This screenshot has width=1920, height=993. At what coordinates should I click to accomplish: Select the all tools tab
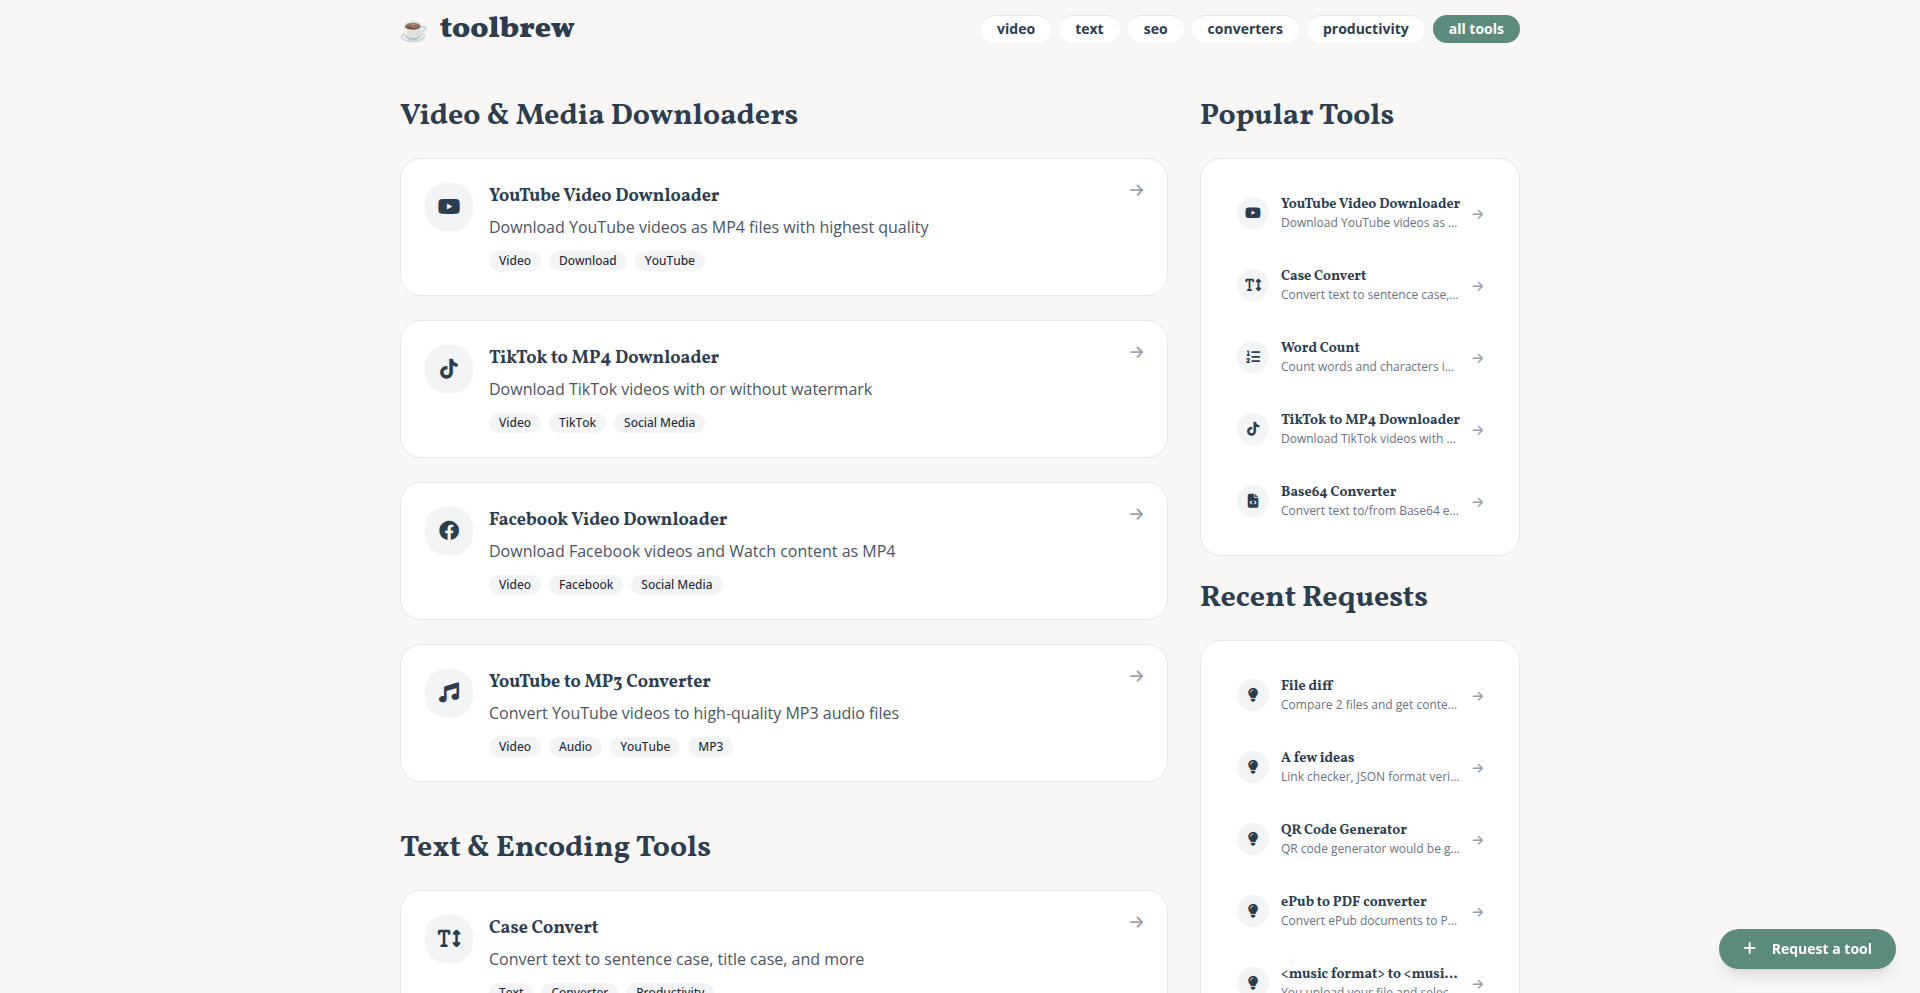1476,29
